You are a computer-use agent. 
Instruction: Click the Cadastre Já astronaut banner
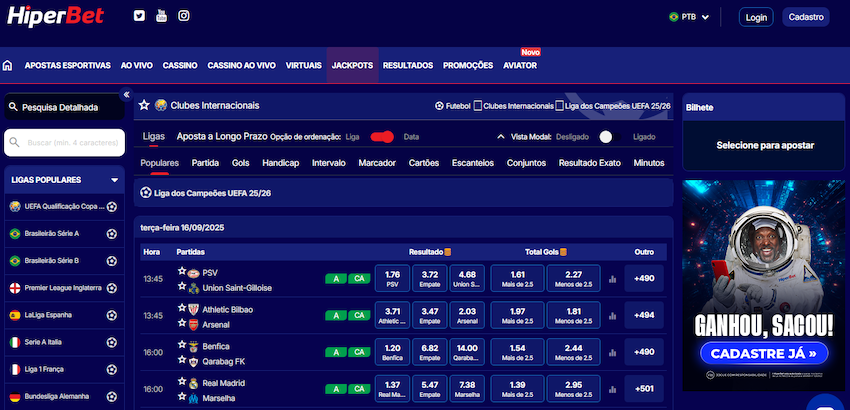pyautogui.click(x=764, y=286)
